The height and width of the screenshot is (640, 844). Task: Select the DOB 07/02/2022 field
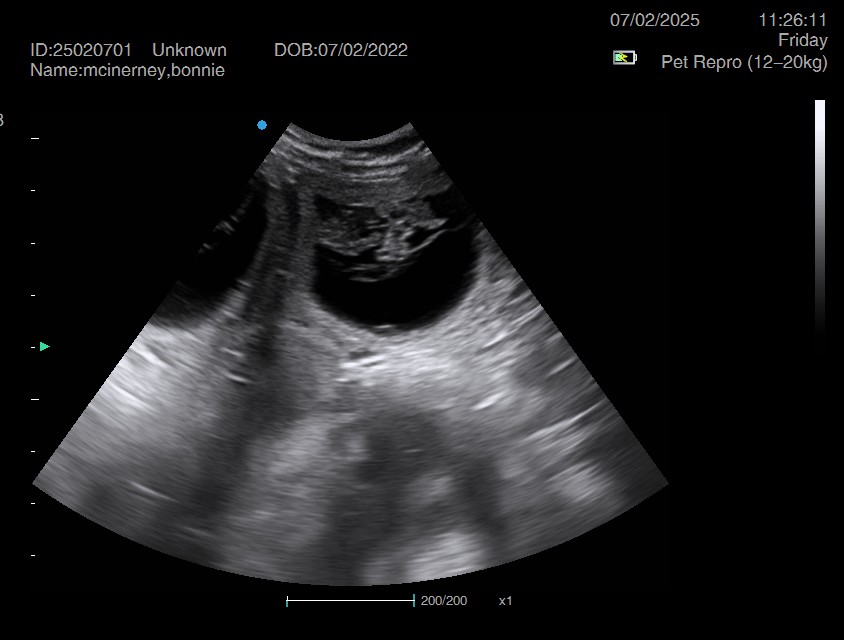340,50
